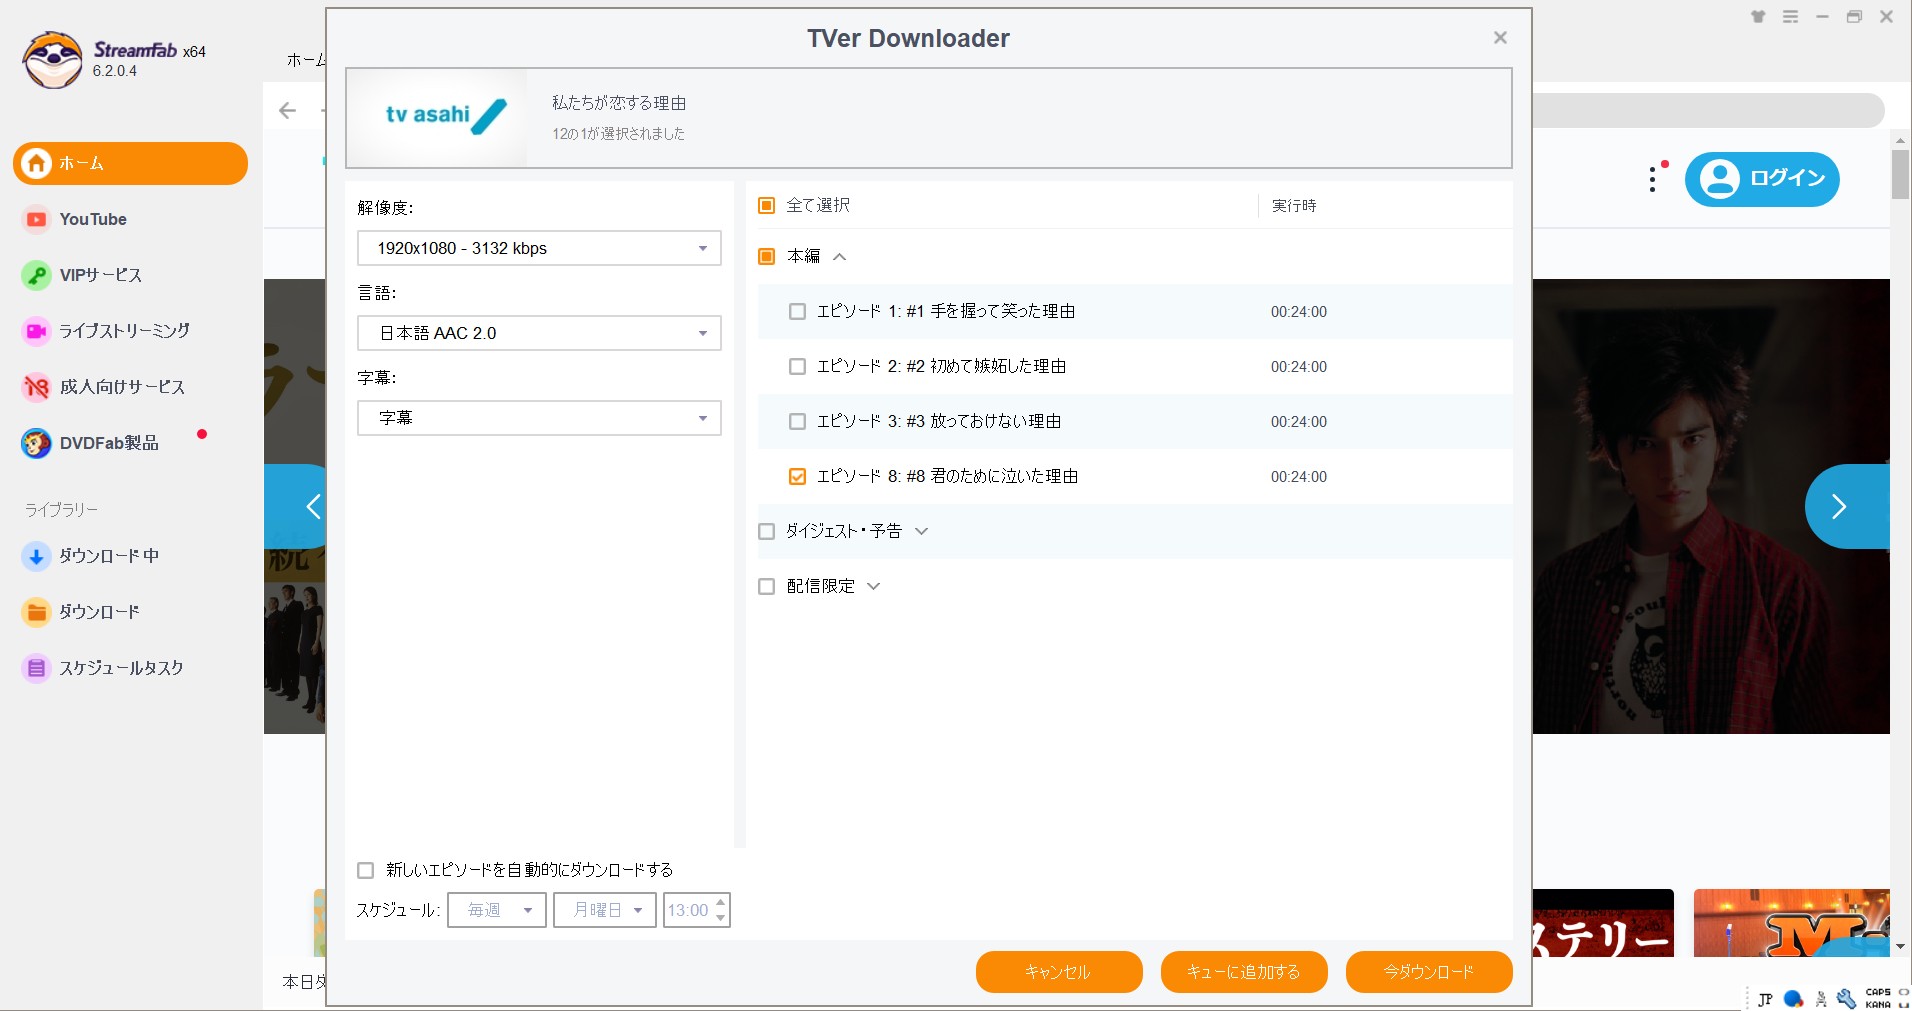Open the 毎週 schedule frequency dropdown
Viewport: 1912px width, 1011px height.
[497, 910]
